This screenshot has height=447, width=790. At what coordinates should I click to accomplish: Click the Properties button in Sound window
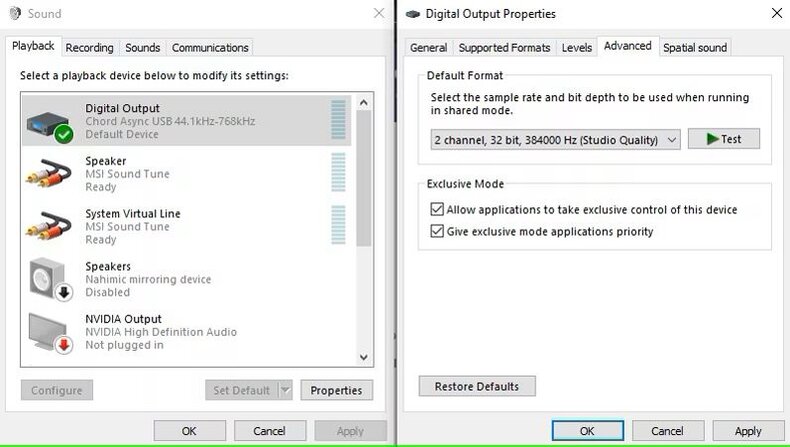[336, 390]
